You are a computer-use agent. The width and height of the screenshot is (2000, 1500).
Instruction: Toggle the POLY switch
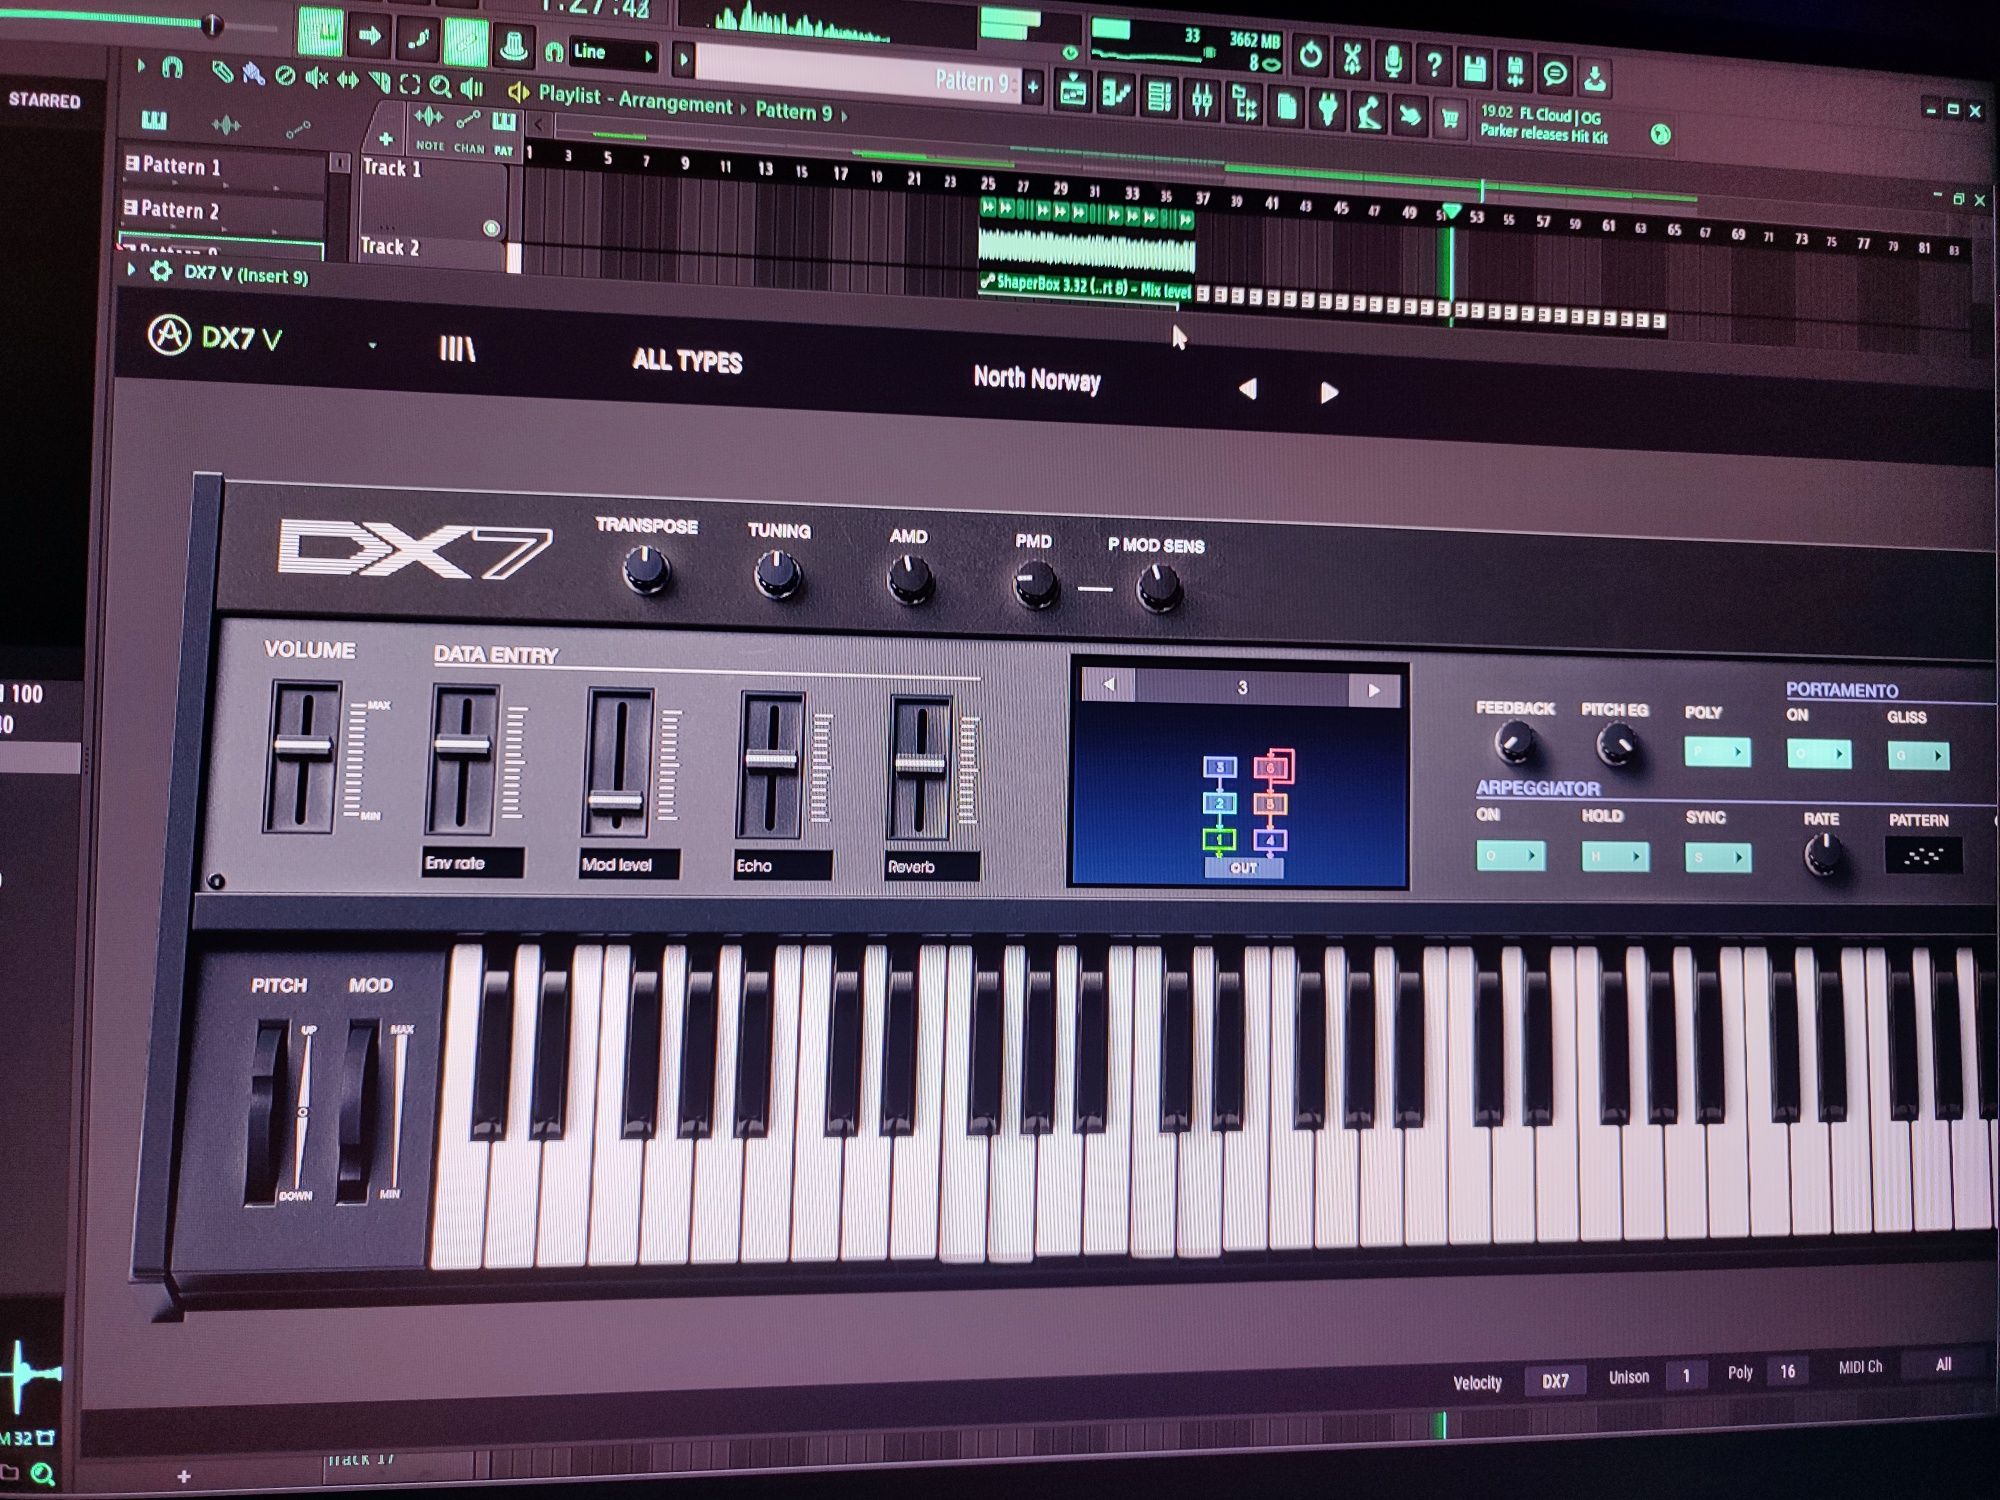[1717, 751]
